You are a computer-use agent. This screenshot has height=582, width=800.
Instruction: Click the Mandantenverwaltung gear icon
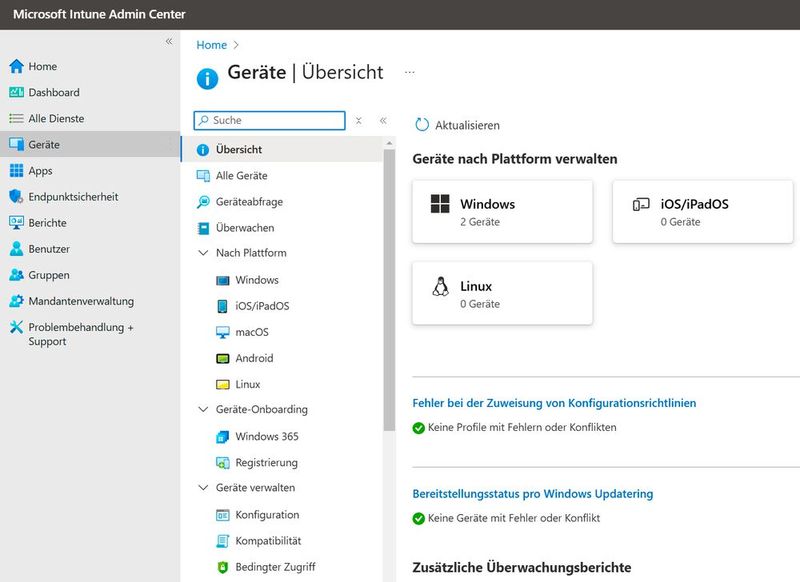(x=16, y=301)
